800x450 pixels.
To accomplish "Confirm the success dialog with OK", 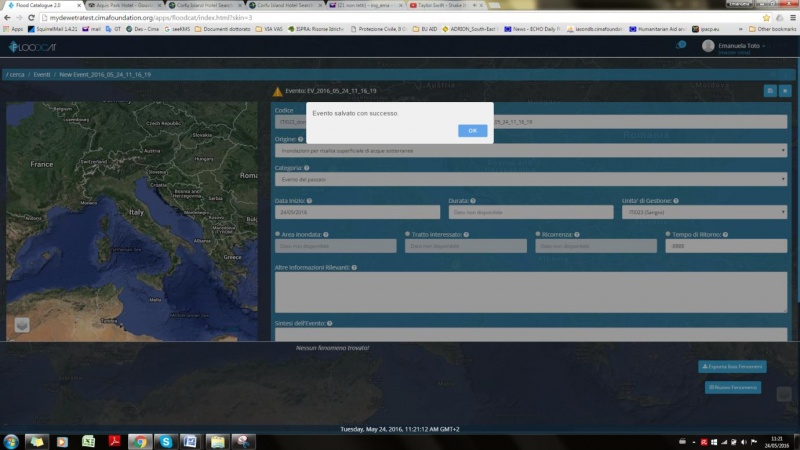I will tap(472, 131).
